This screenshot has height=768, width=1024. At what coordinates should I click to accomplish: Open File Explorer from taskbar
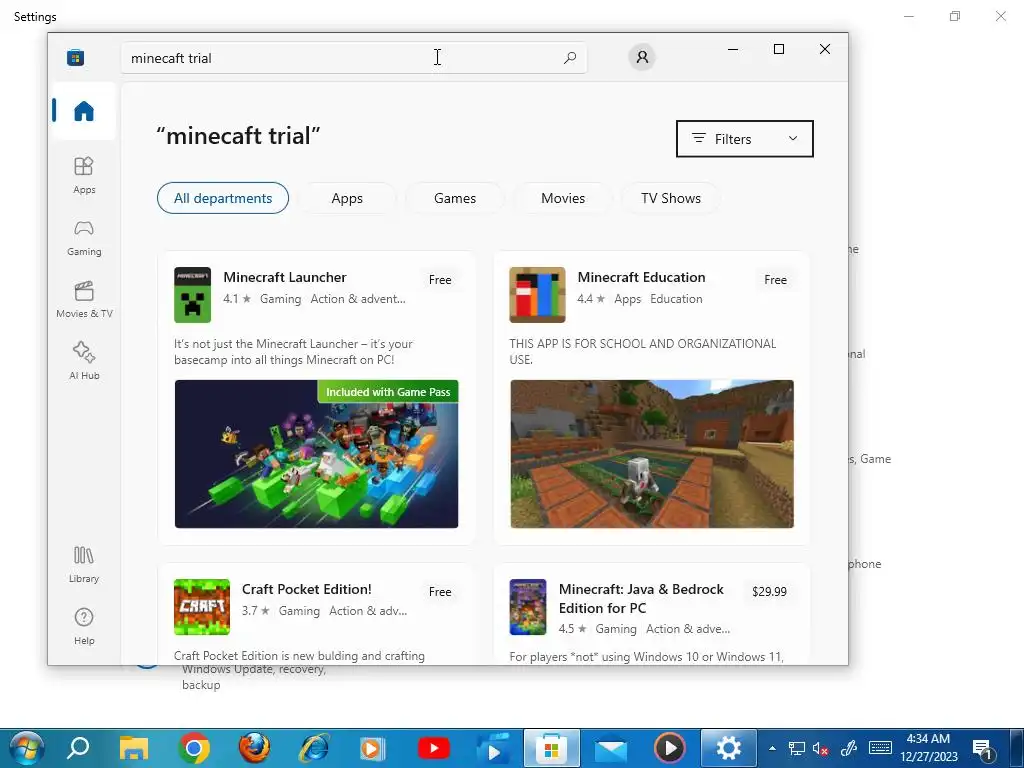click(x=134, y=748)
